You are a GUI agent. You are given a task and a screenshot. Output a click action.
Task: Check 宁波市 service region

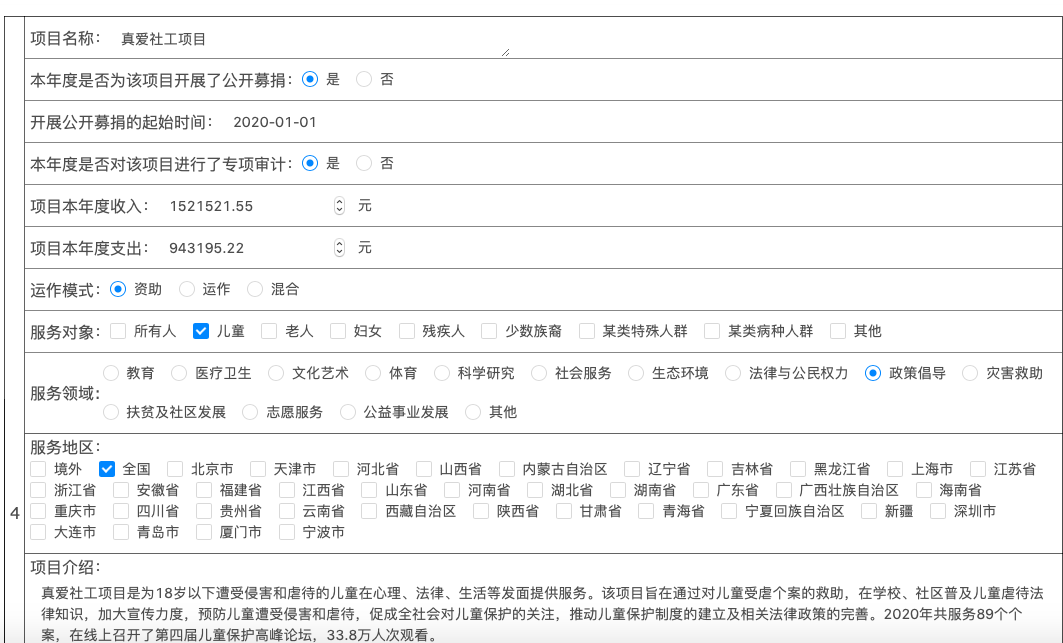tap(287, 532)
